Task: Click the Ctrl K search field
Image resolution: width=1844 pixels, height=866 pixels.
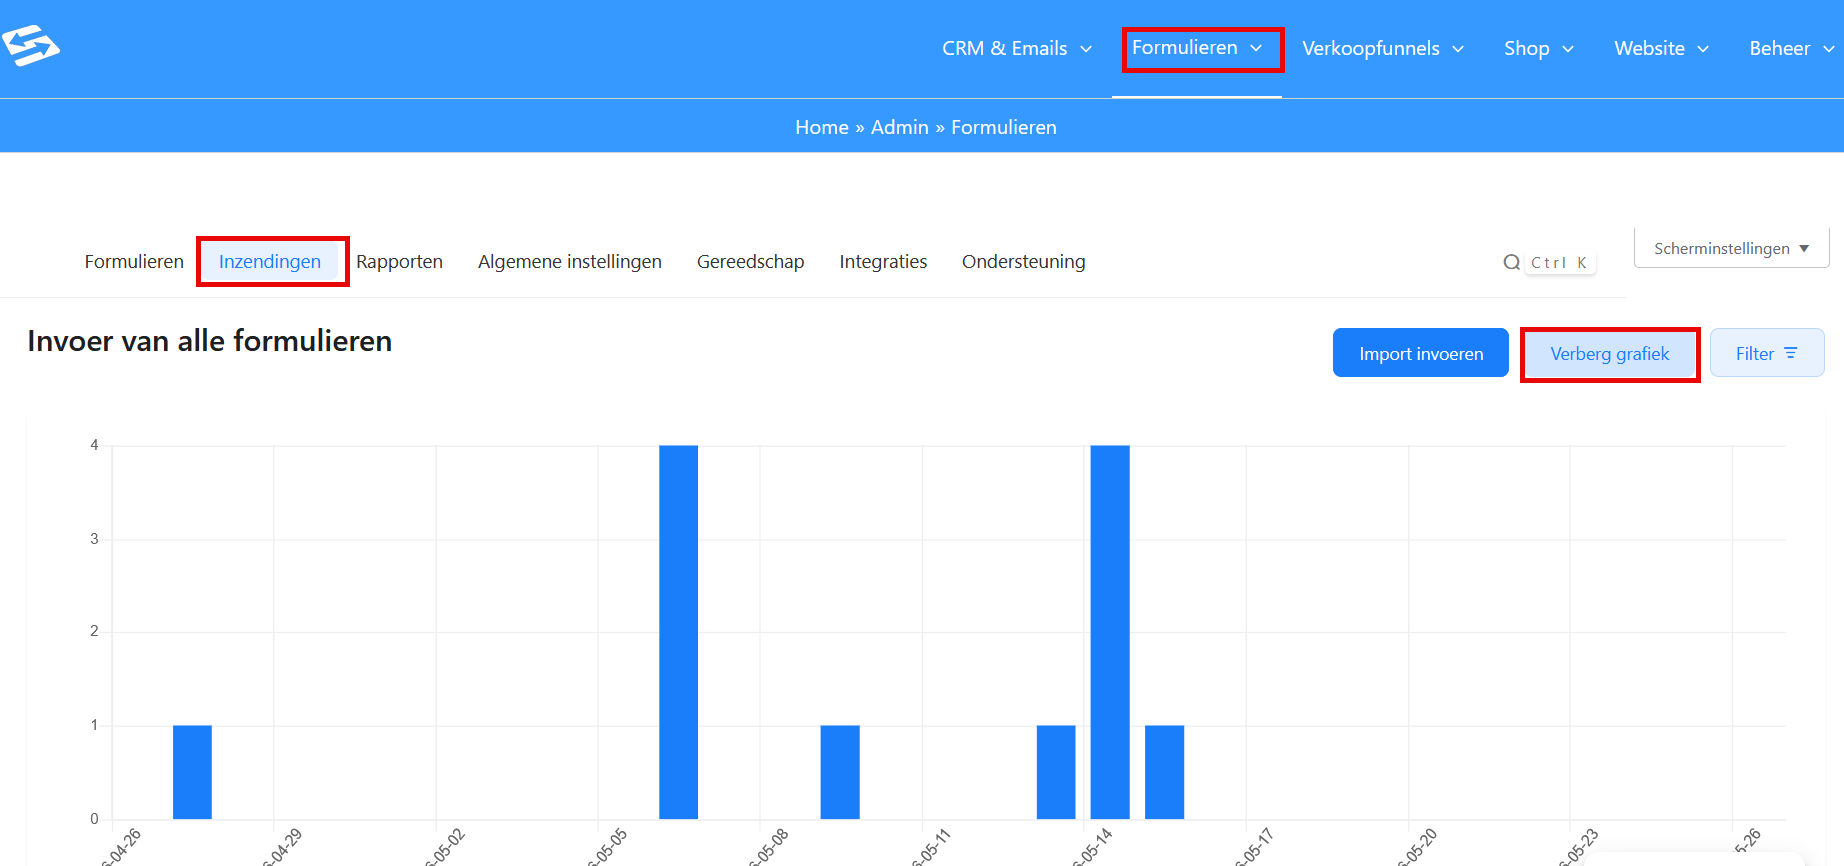Action: (x=1559, y=262)
